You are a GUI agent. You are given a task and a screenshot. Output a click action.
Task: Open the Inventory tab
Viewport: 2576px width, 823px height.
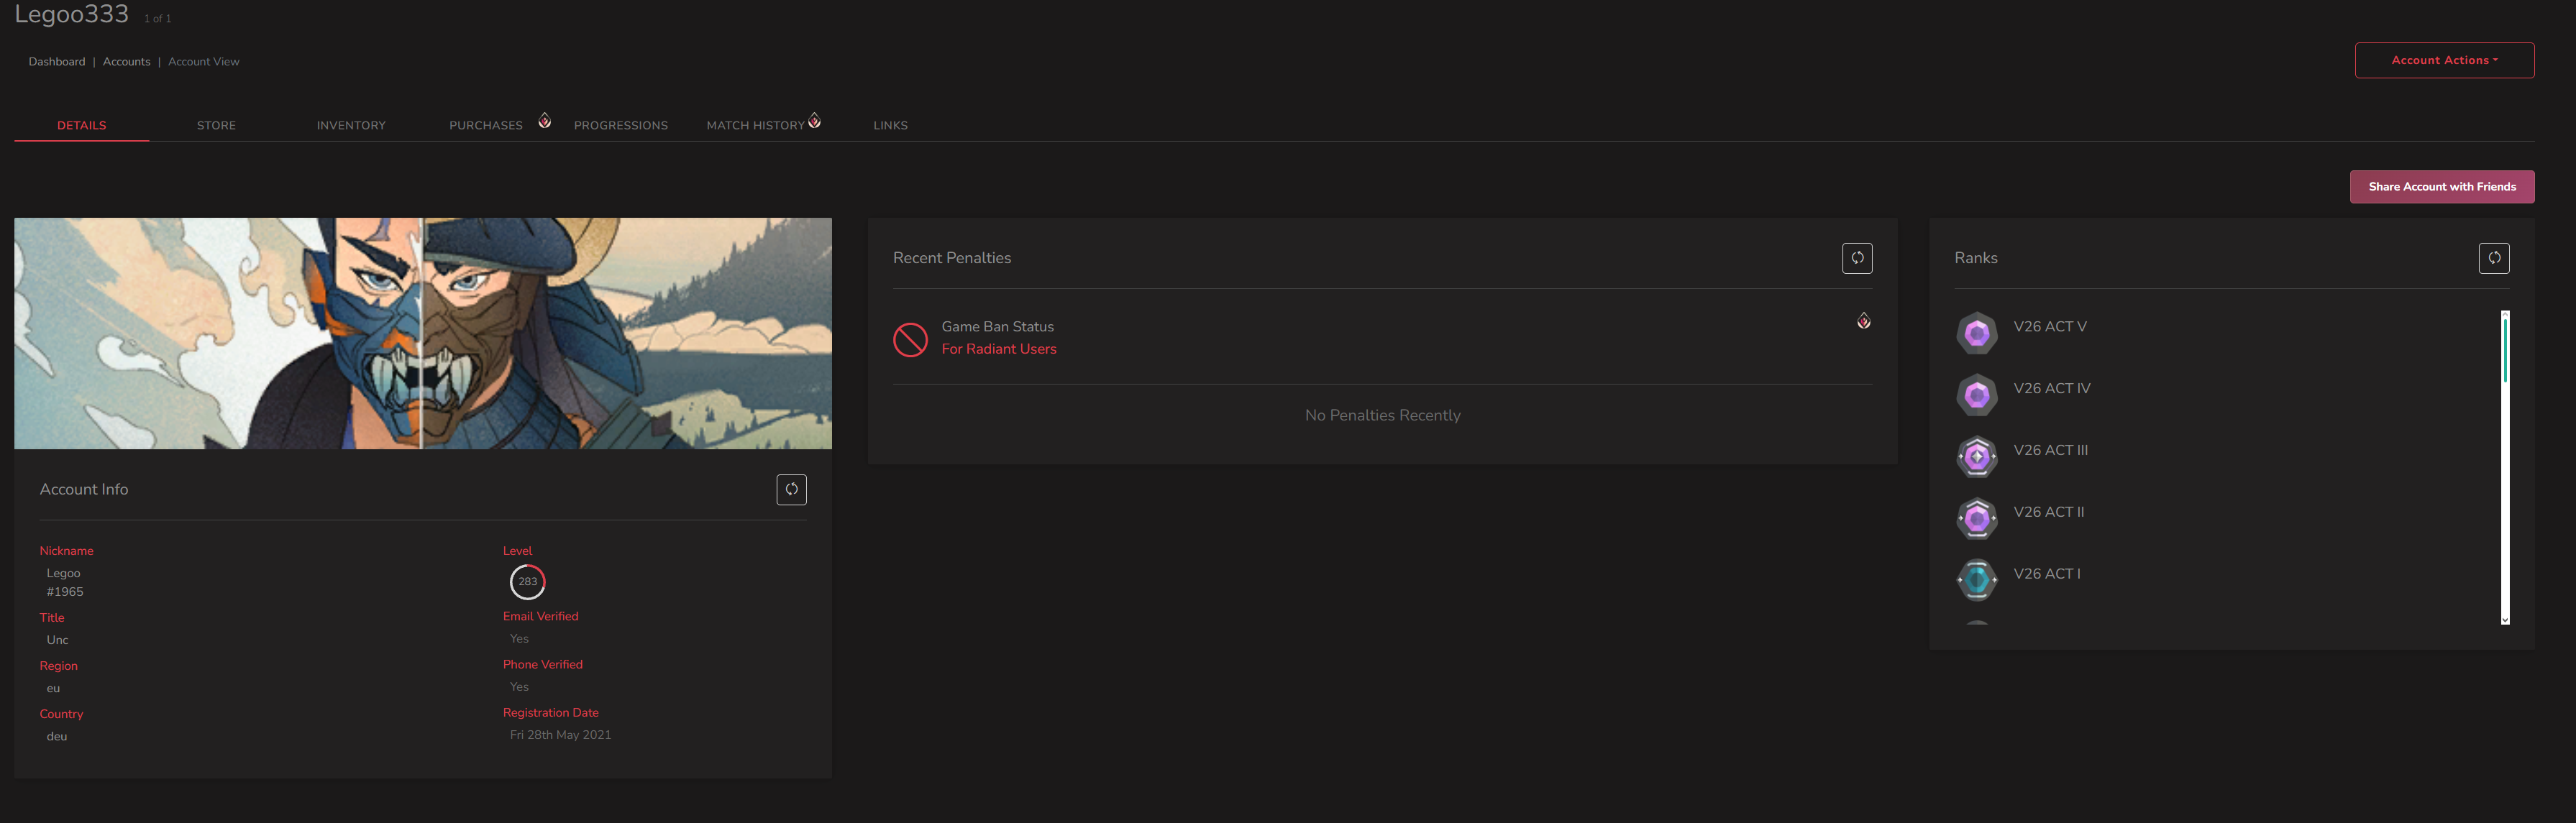351,126
